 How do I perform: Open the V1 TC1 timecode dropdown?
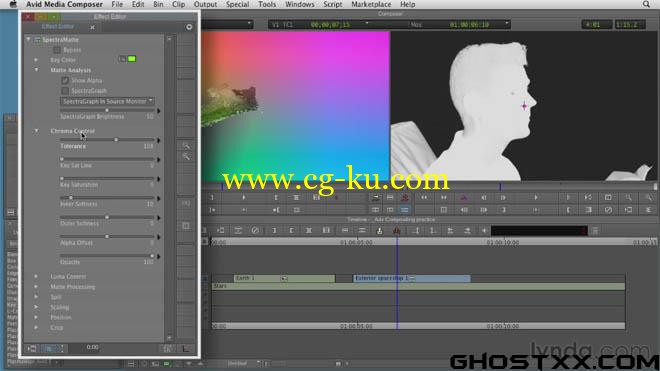pyautogui.click(x=367, y=24)
